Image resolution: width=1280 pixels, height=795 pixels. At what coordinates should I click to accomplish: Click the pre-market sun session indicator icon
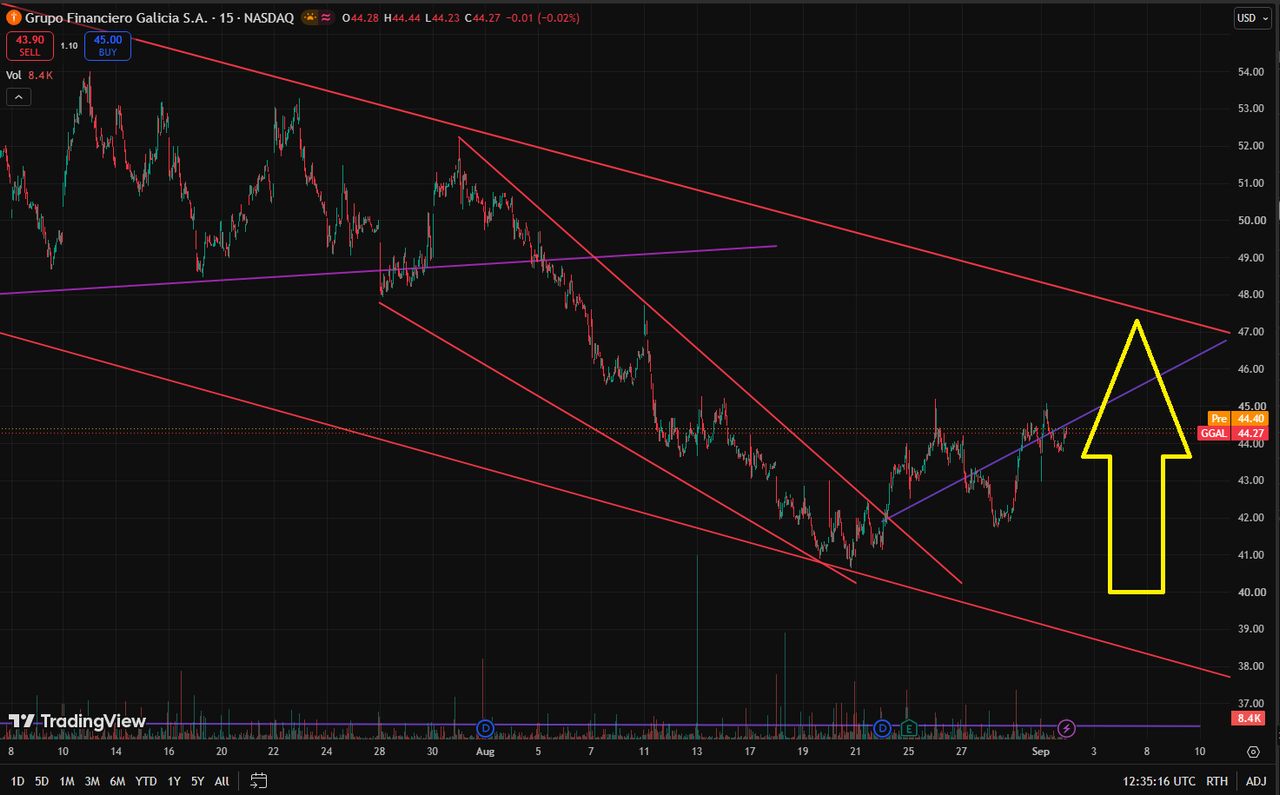pyautogui.click(x=311, y=18)
